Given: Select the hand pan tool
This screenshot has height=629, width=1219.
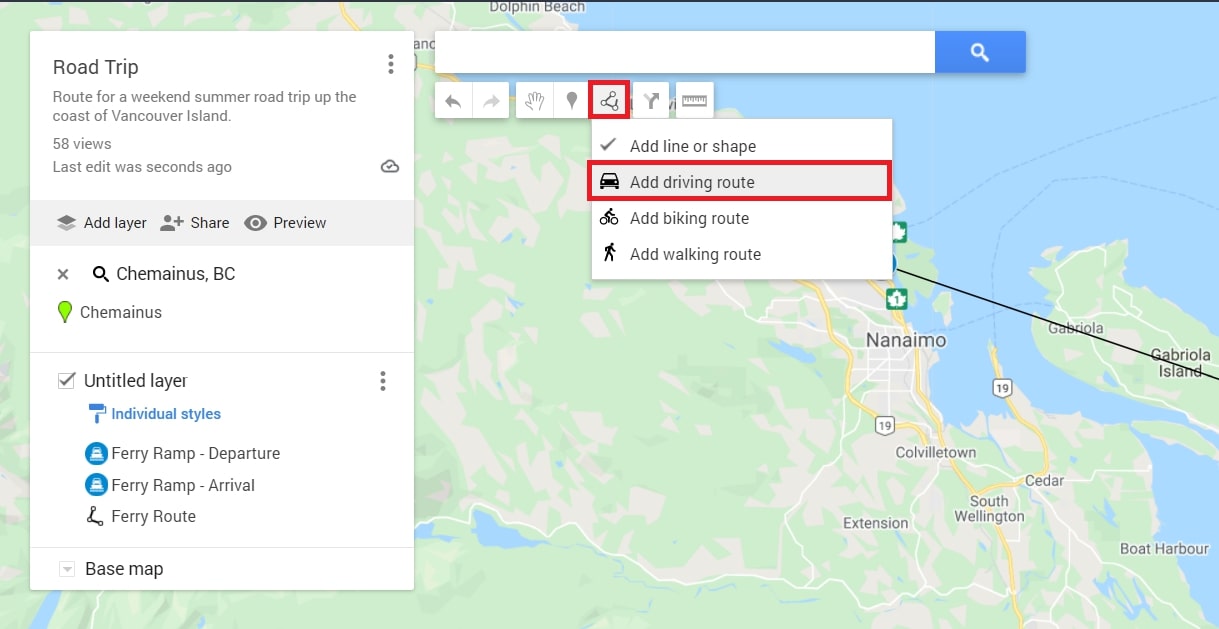Looking at the screenshot, I should pyautogui.click(x=534, y=100).
